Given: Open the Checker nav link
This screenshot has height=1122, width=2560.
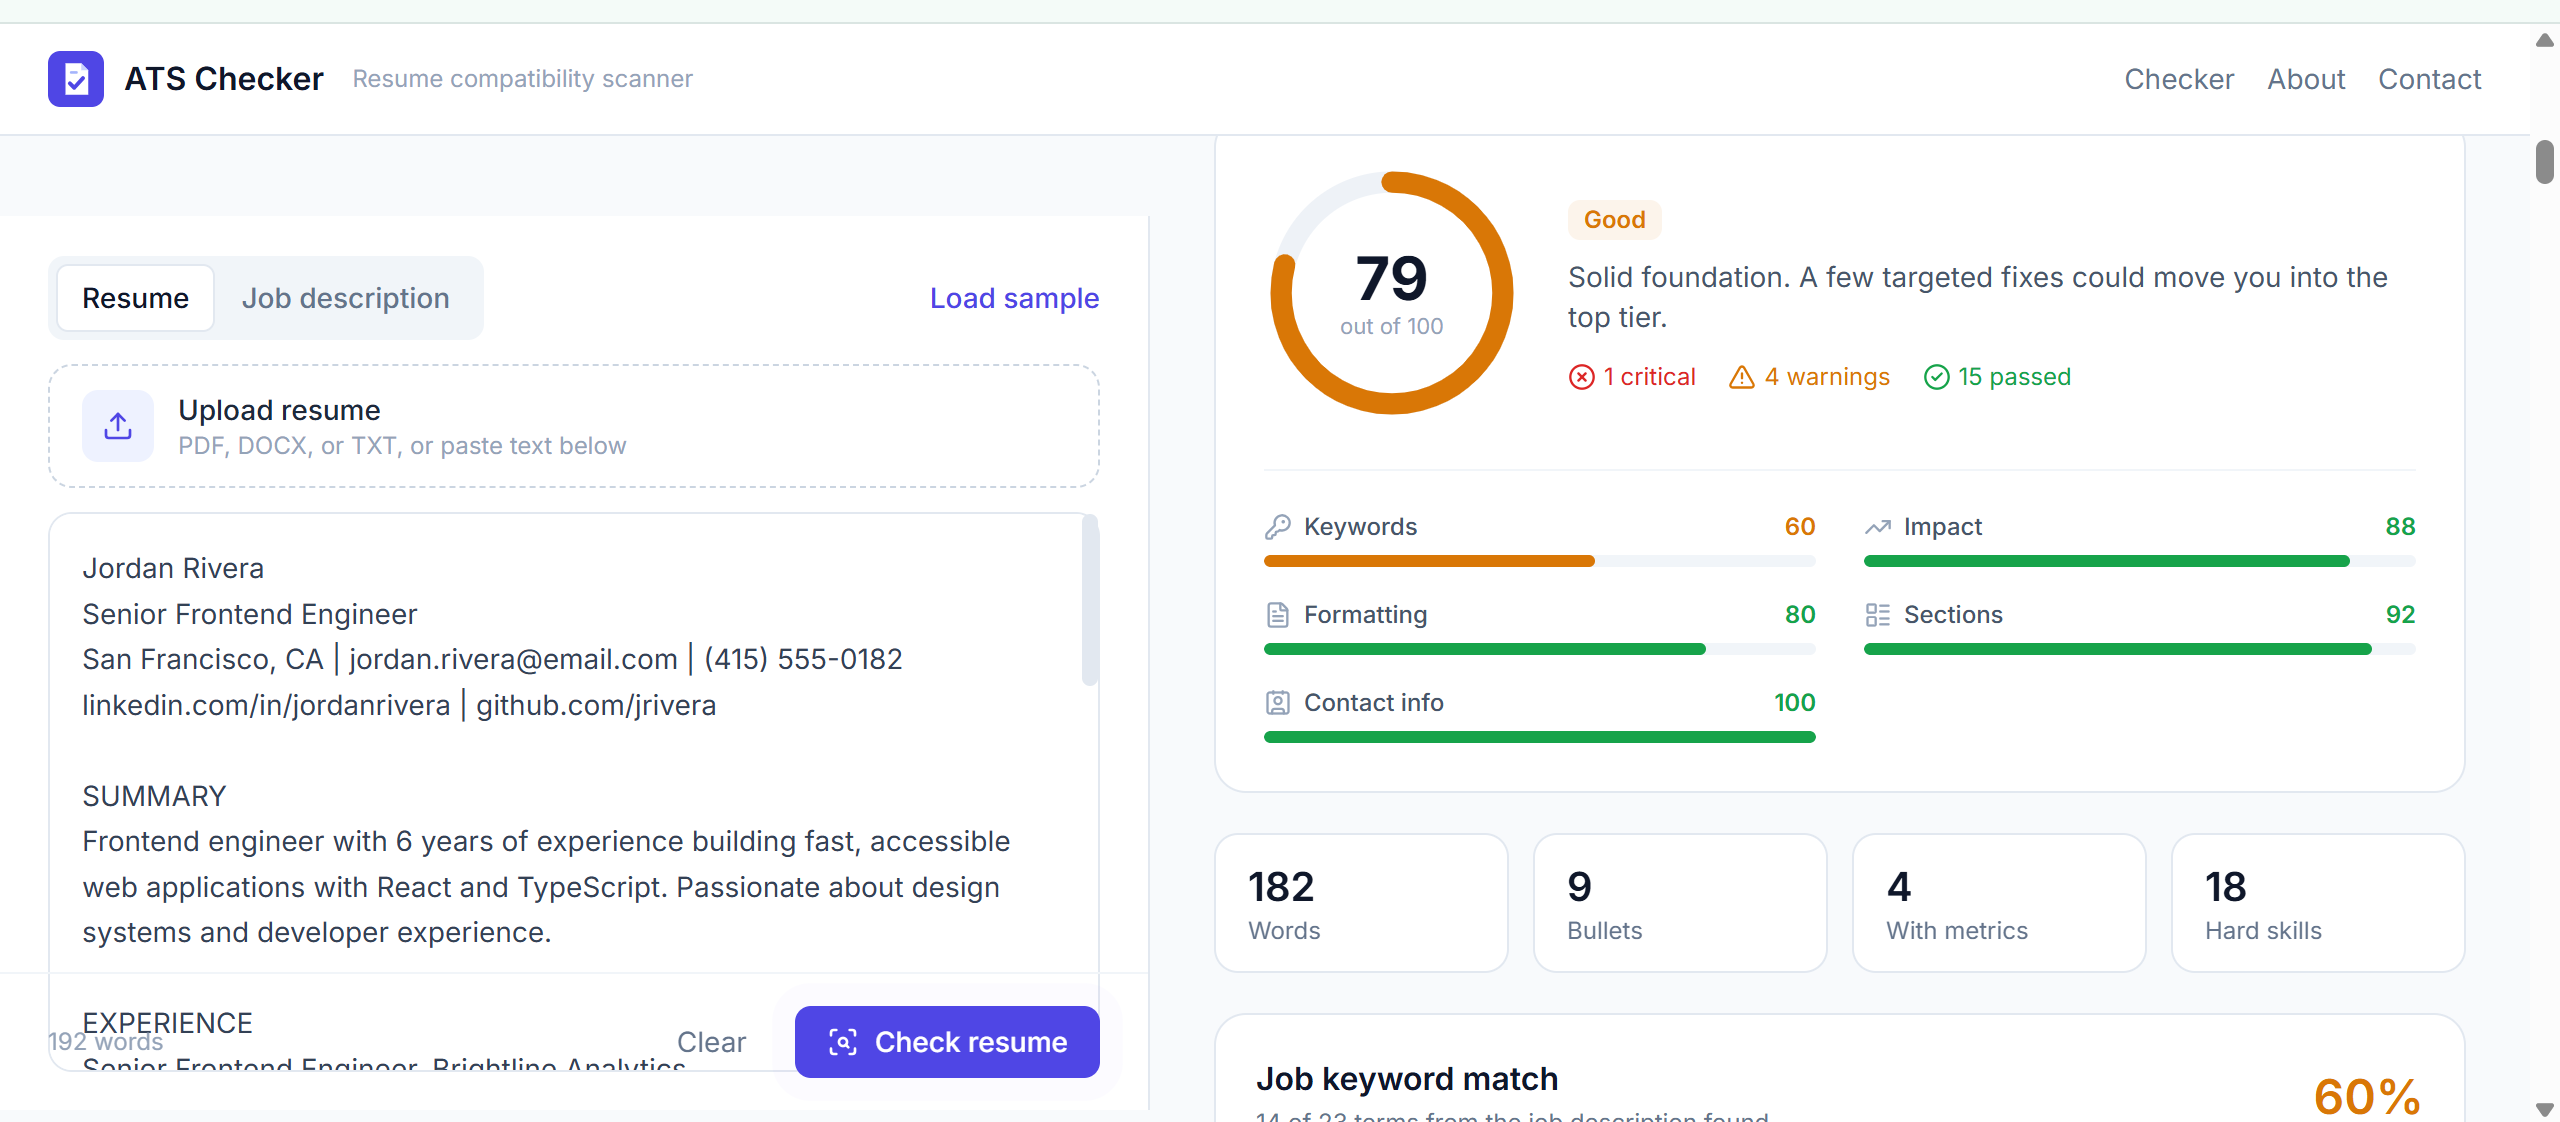Looking at the screenshot, I should 2179,79.
